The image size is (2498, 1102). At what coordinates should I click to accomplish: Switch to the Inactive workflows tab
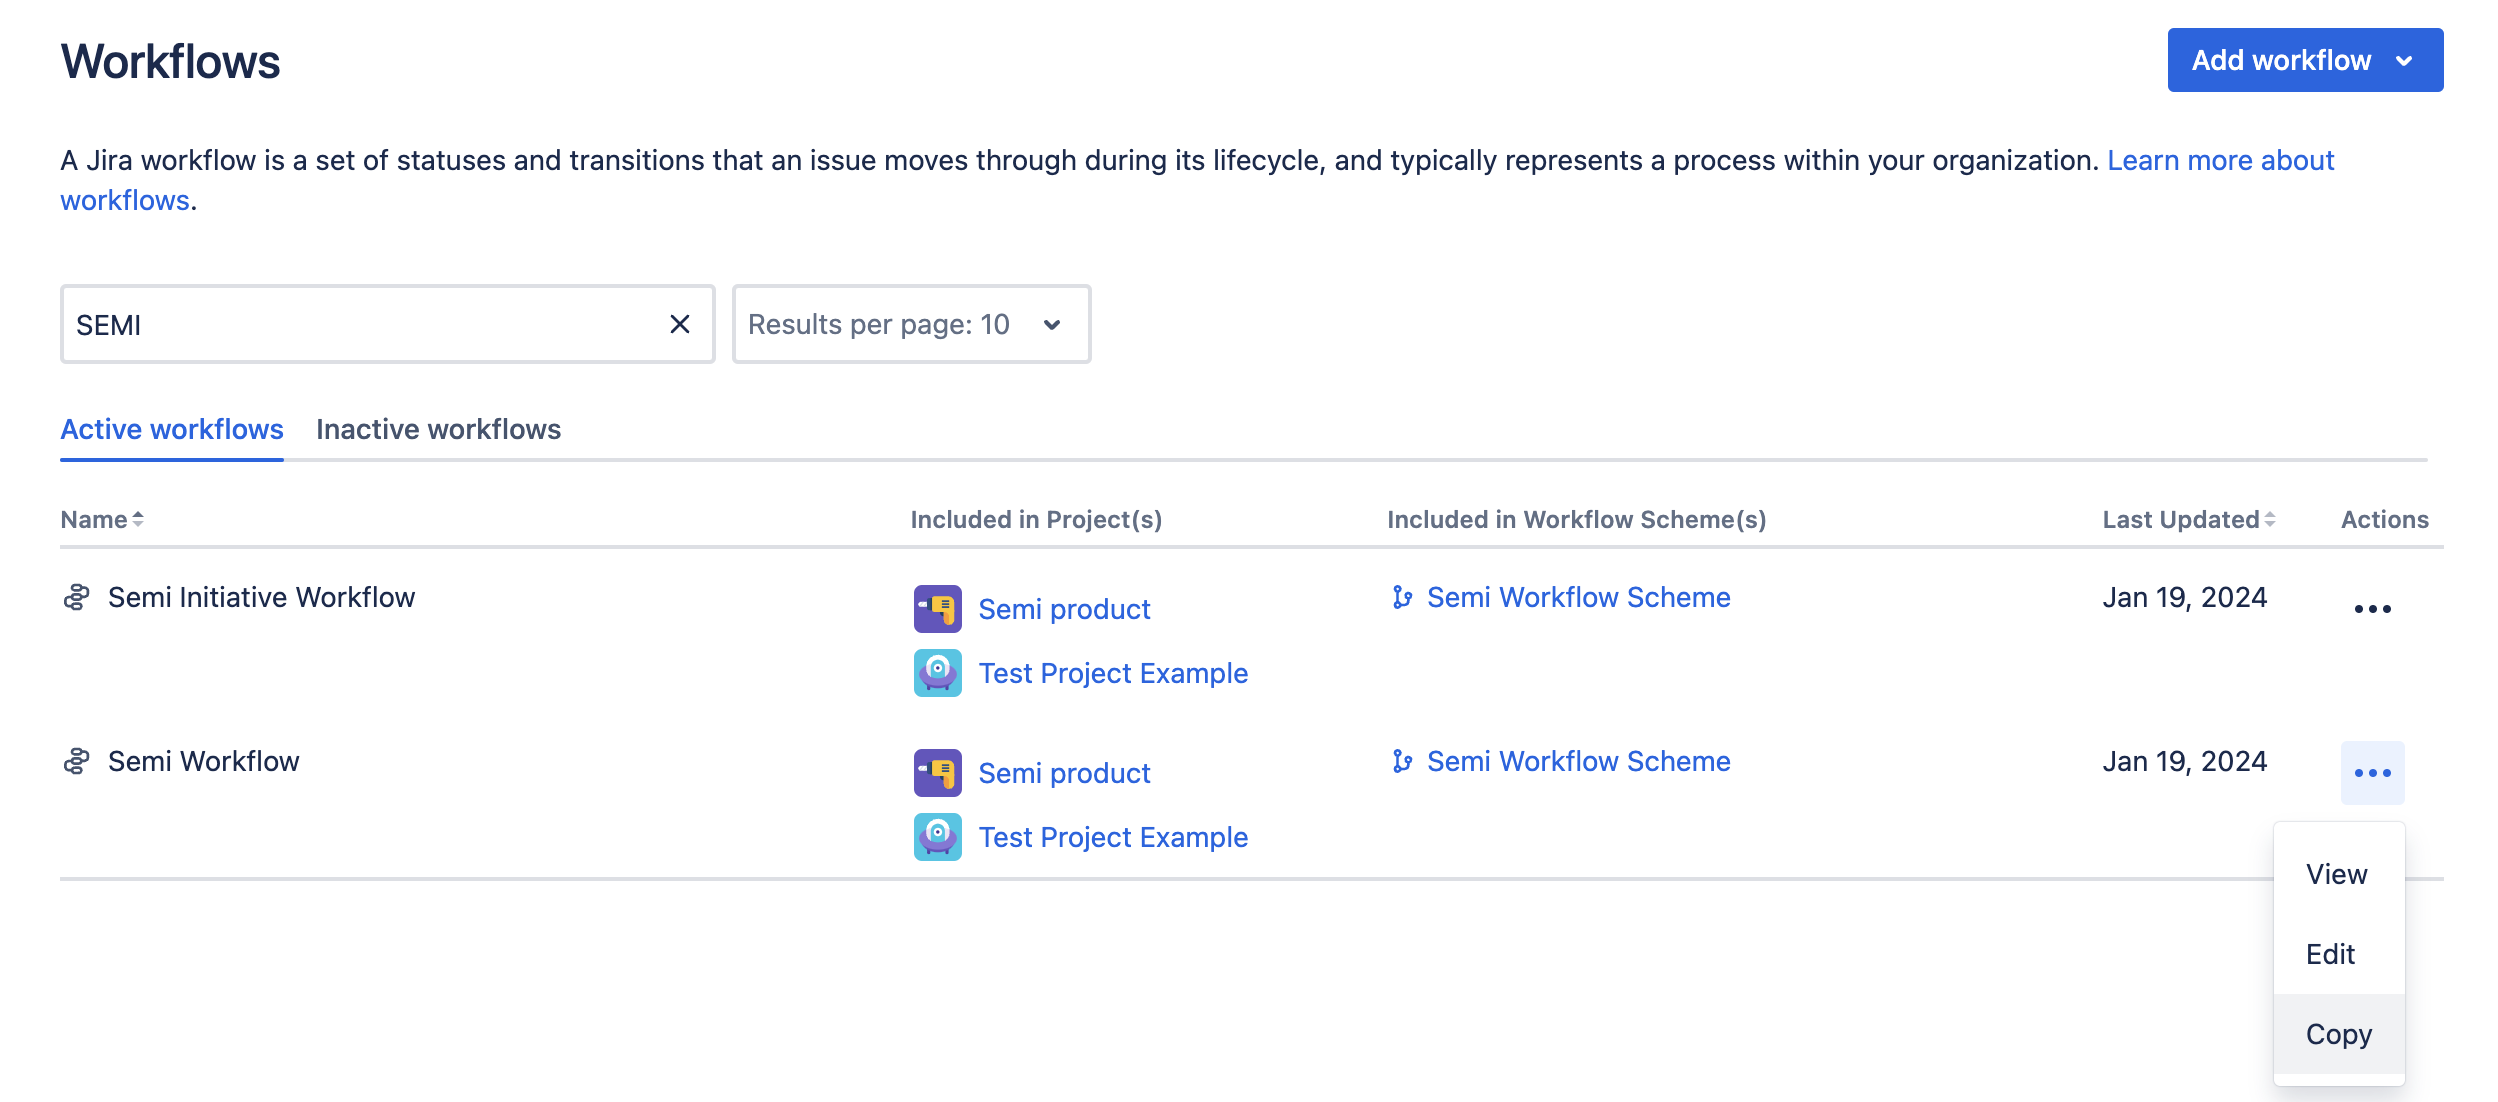[438, 430]
